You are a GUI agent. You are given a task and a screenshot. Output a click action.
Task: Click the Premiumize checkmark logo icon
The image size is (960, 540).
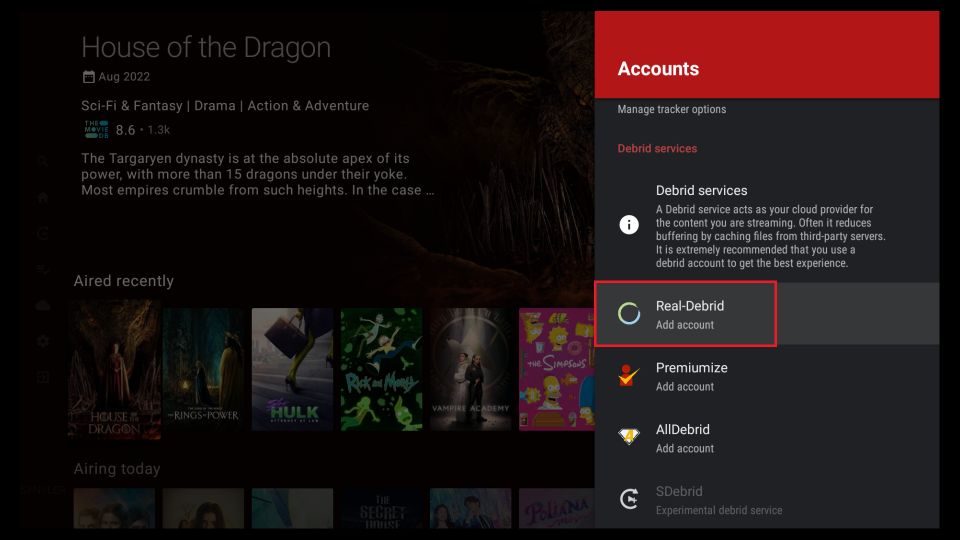[629, 375]
